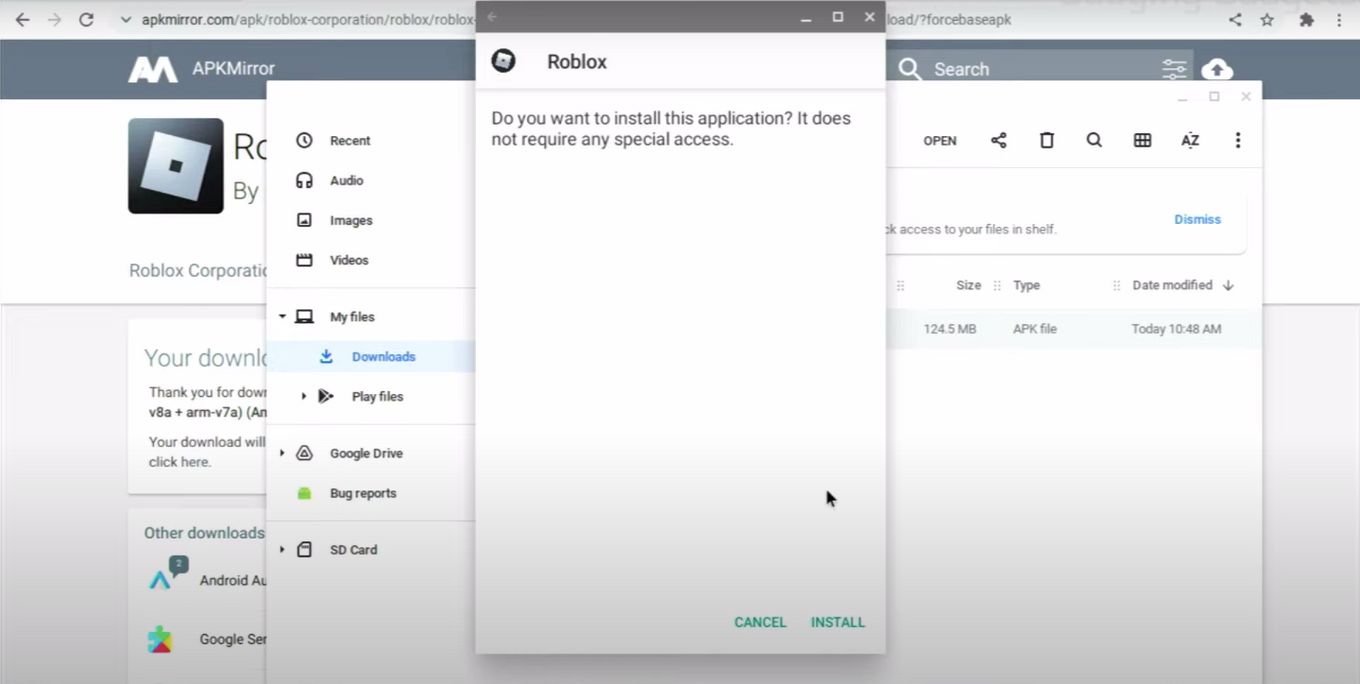The width and height of the screenshot is (1360, 684).
Task: Delete the selected APK file
Action: (1046, 140)
